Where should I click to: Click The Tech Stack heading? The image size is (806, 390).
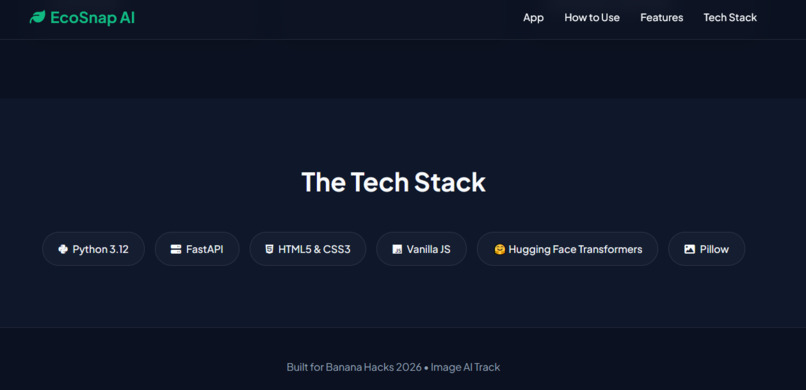click(393, 182)
